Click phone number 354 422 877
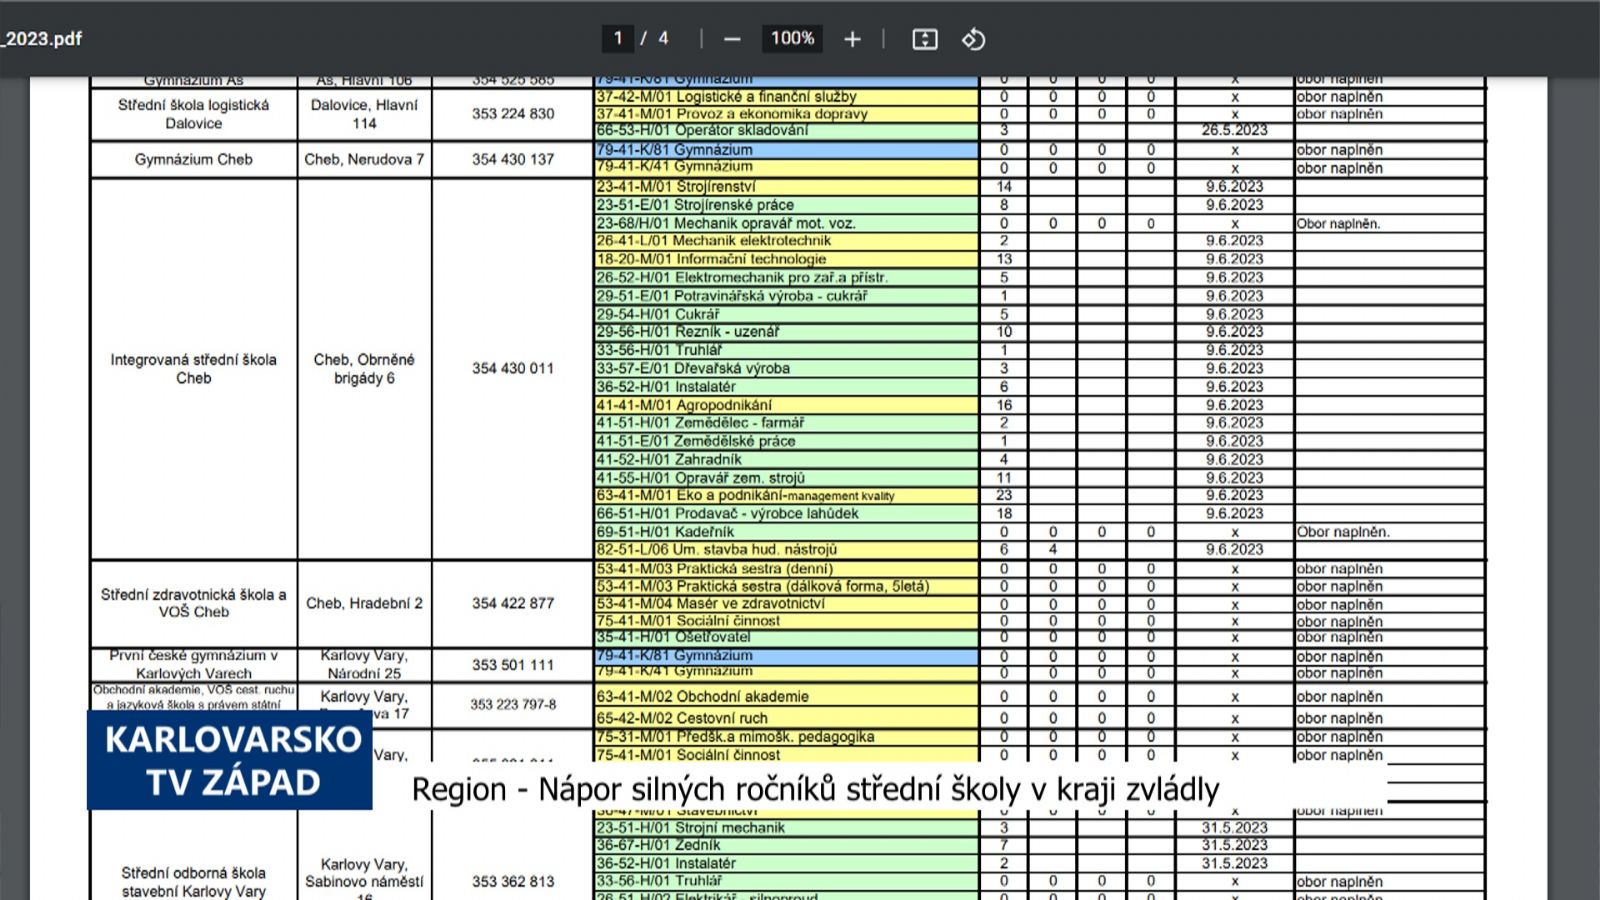 513,603
